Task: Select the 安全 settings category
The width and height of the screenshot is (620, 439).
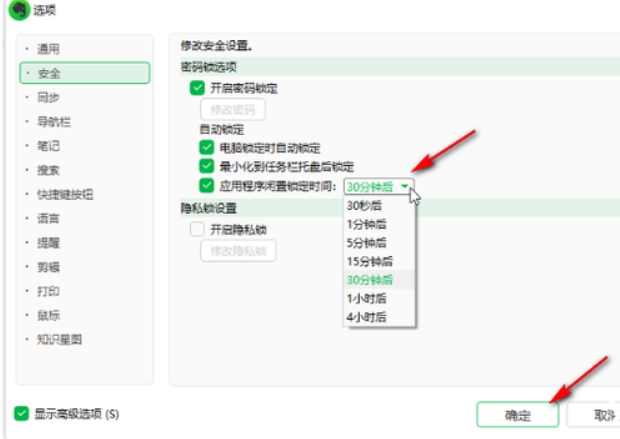Action: tap(85, 73)
